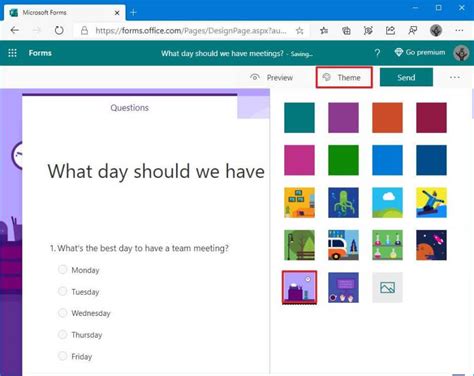Select the snowboarder theme thumbnail
The width and height of the screenshot is (474, 376).
(431, 202)
